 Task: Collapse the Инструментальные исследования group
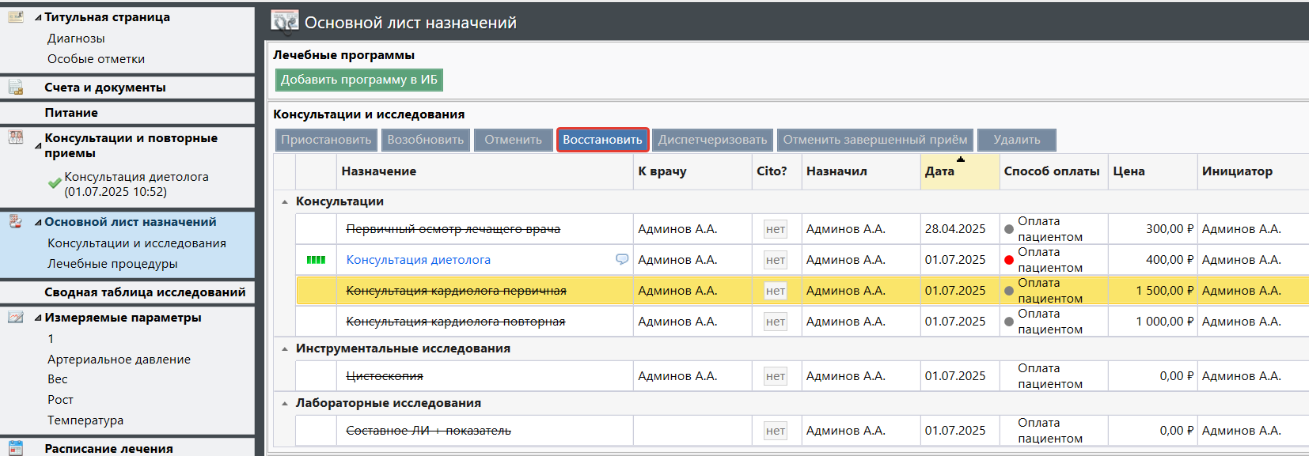[x=285, y=349]
